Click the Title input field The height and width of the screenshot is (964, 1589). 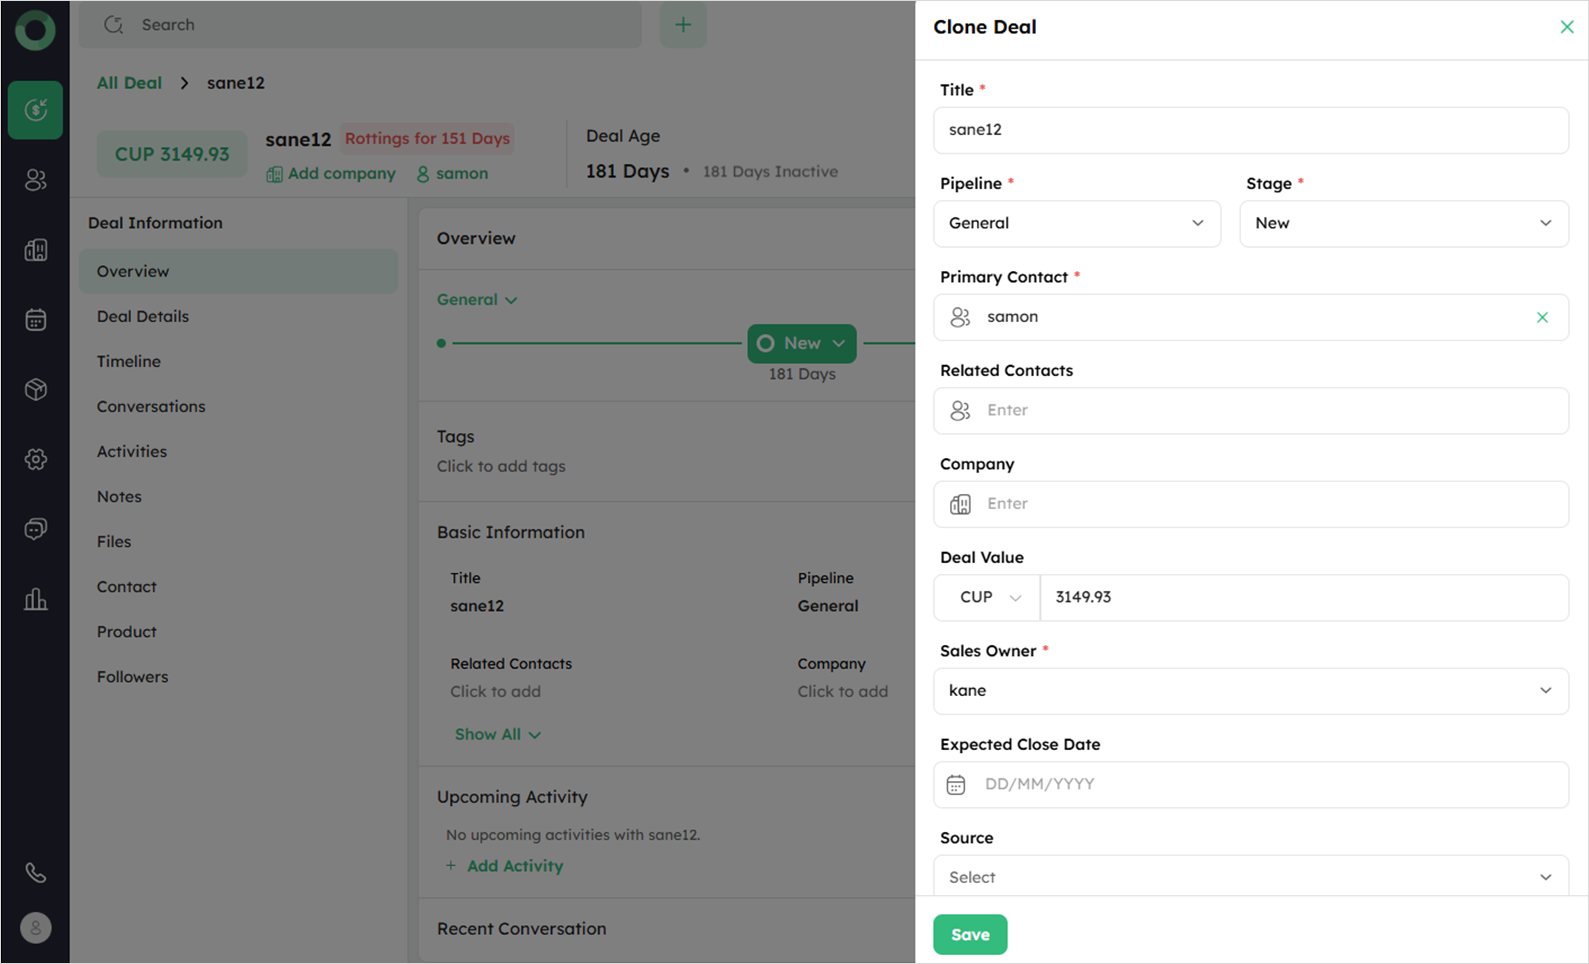pos(1250,130)
